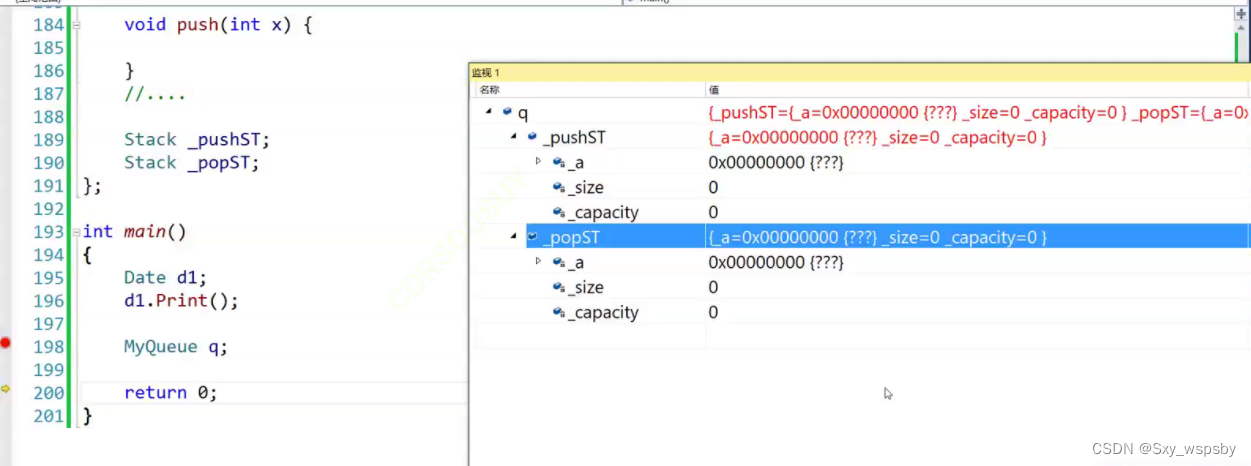Click code line 'MyQueue q;'

176,347
